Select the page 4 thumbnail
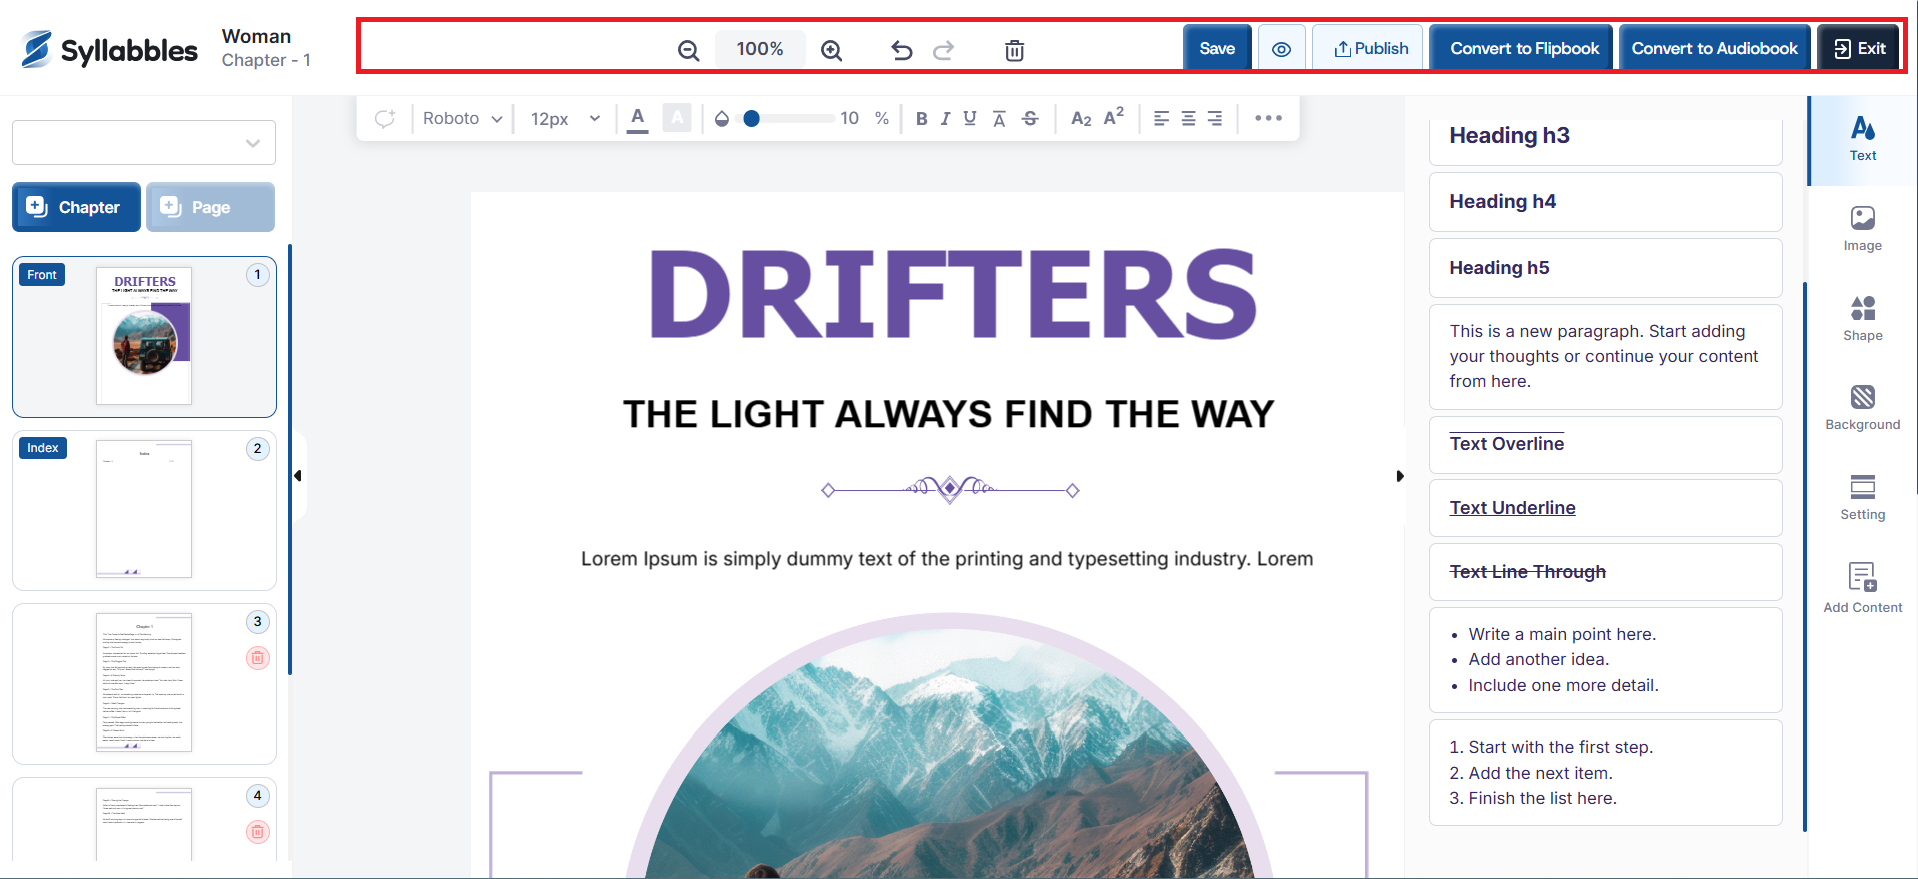 (144, 820)
